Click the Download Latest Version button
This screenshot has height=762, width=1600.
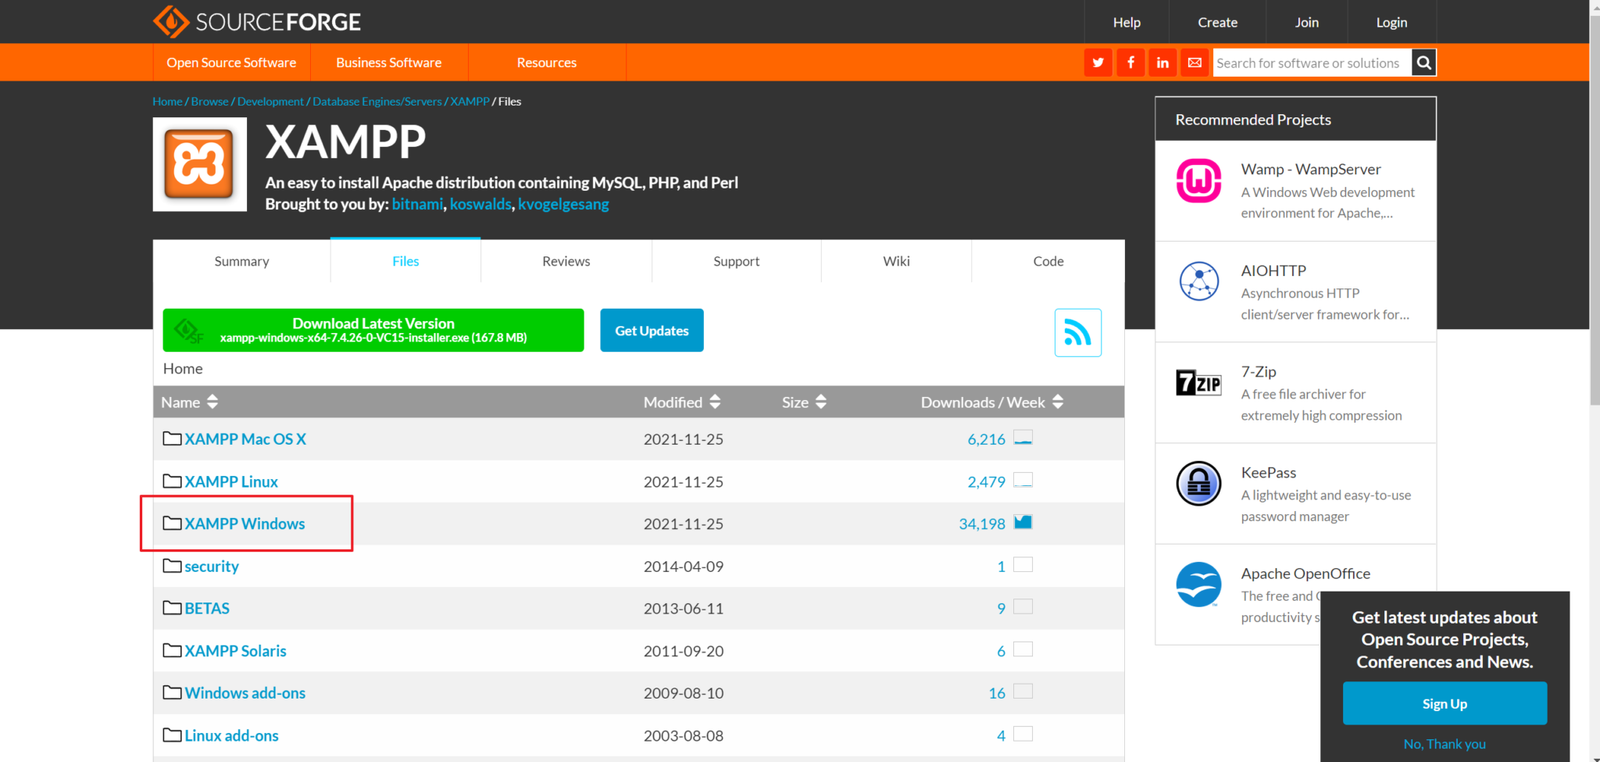373,330
